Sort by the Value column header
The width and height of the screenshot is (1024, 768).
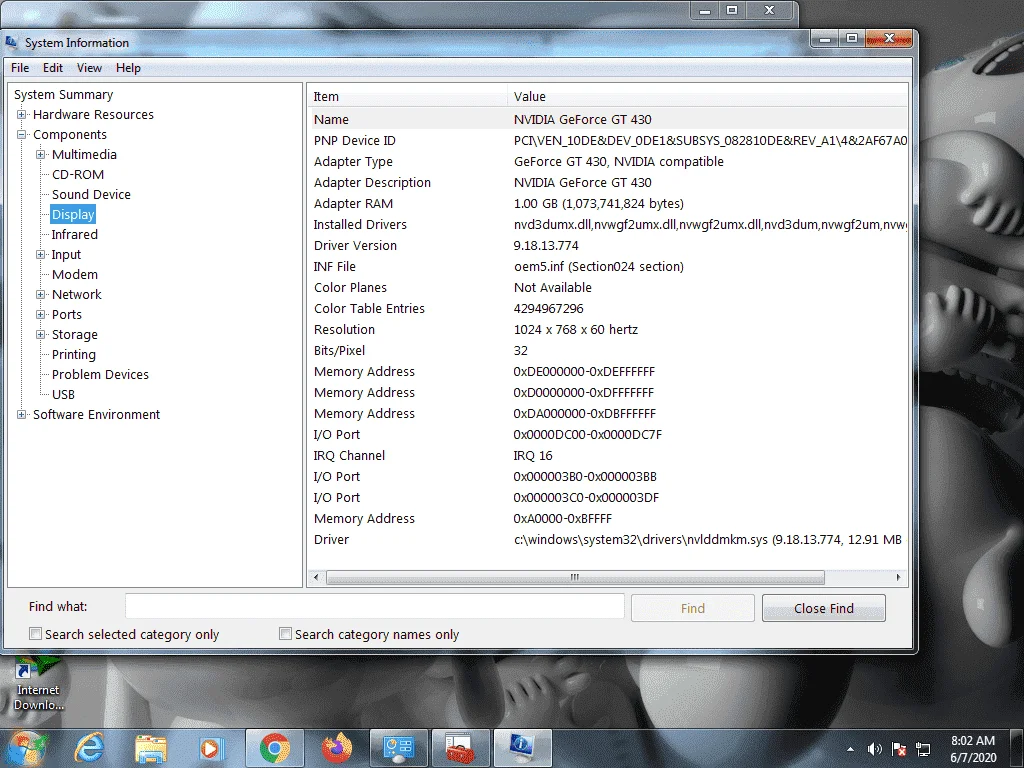coord(707,97)
